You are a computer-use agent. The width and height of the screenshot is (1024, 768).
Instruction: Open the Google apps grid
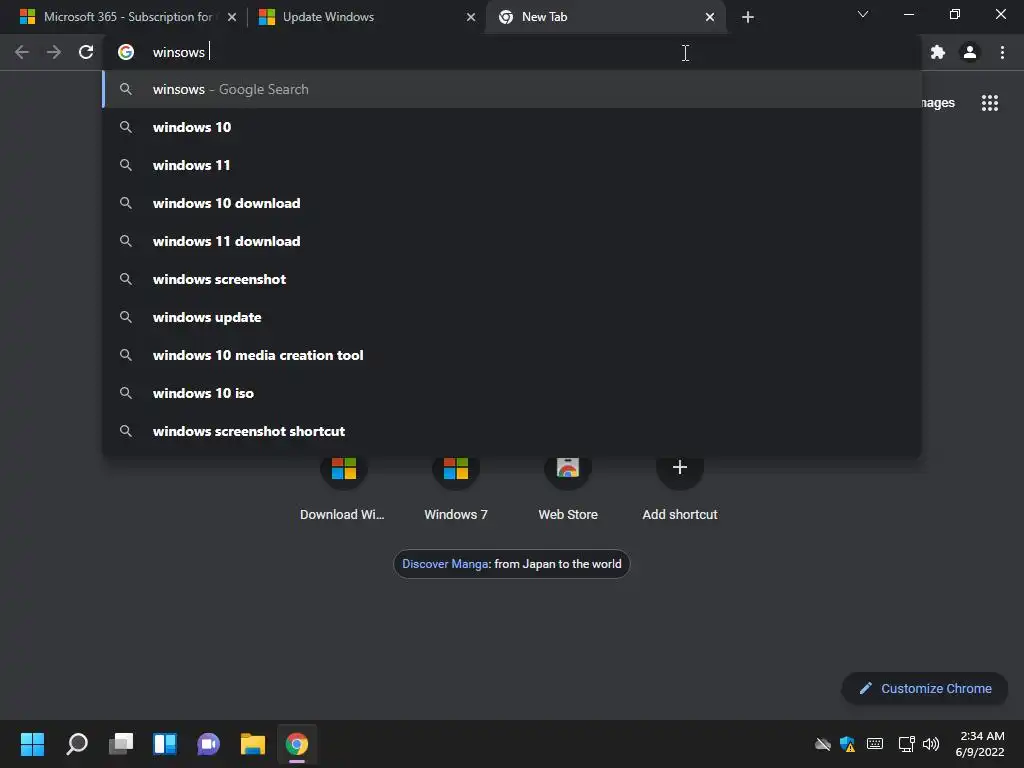pyautogui.click(x=990, y=103)
